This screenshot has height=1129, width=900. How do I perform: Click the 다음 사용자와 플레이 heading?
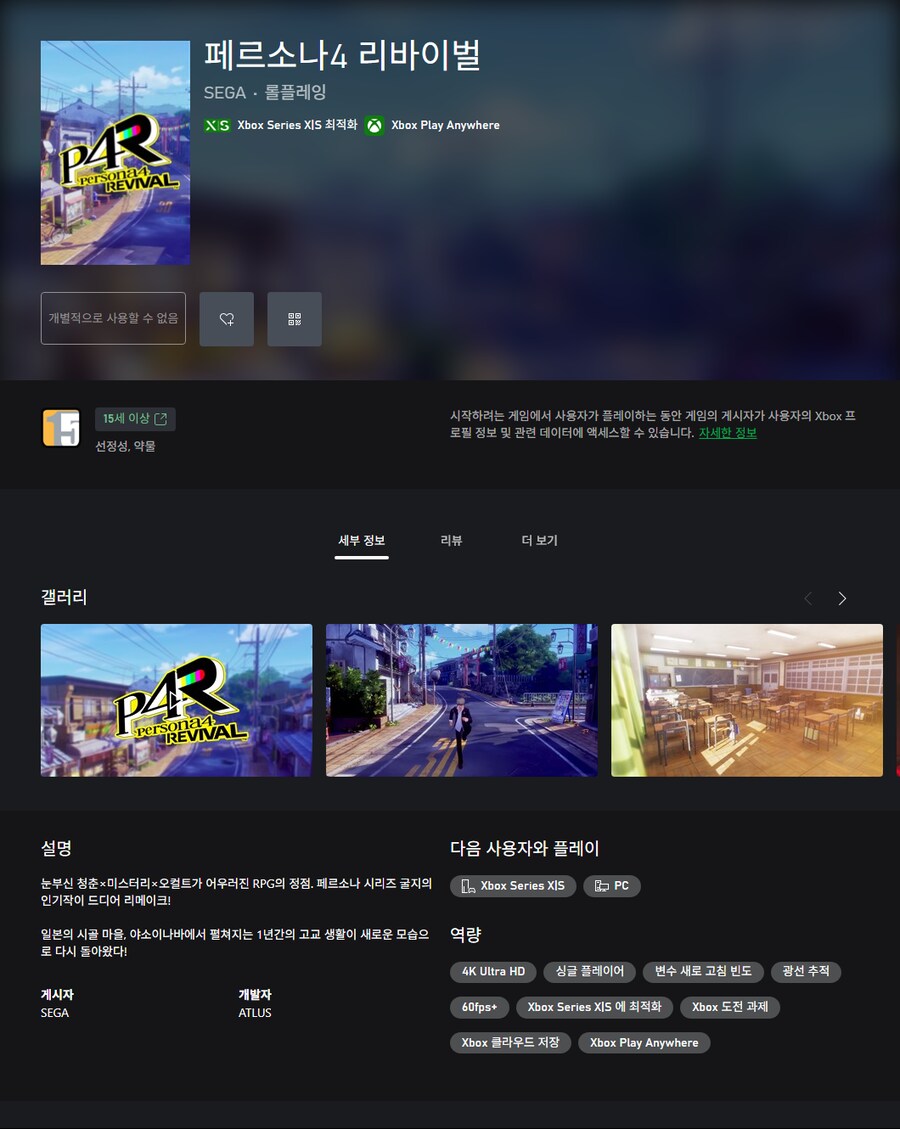[x=525, y=848]
